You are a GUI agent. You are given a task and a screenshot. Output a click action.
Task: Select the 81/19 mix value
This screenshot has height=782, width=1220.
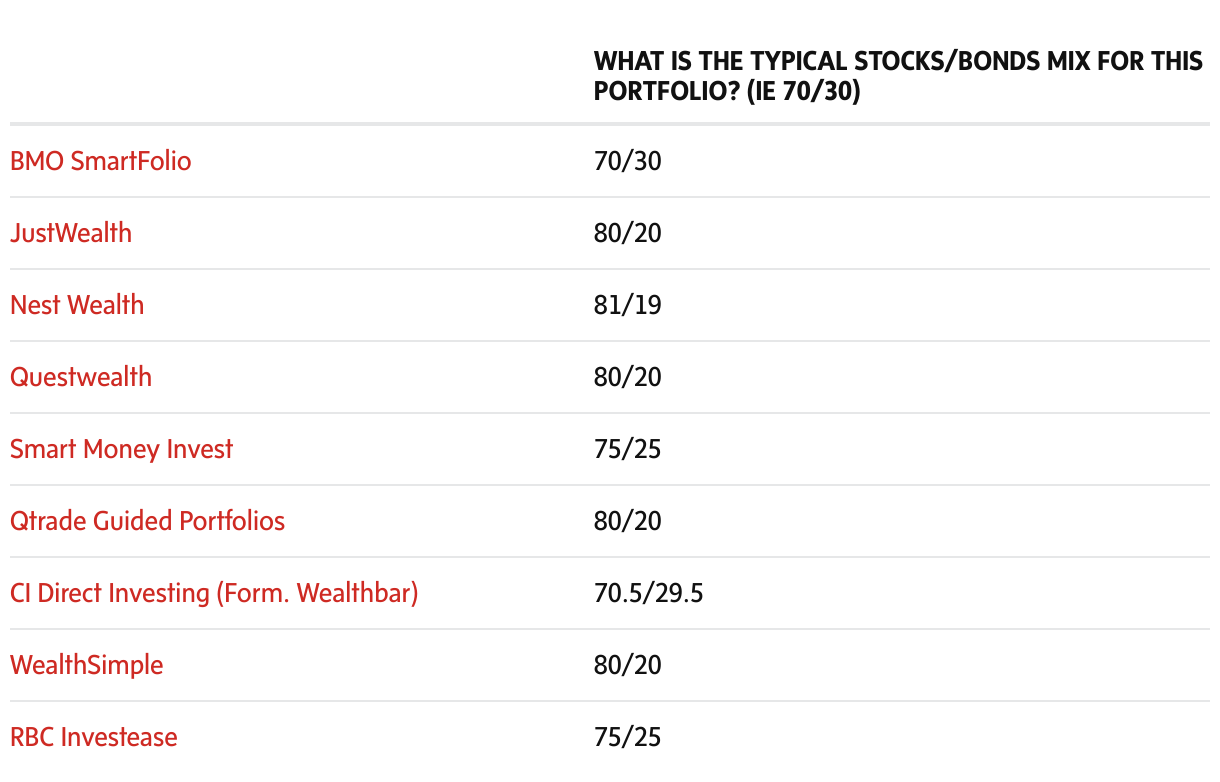coord(627,305)
